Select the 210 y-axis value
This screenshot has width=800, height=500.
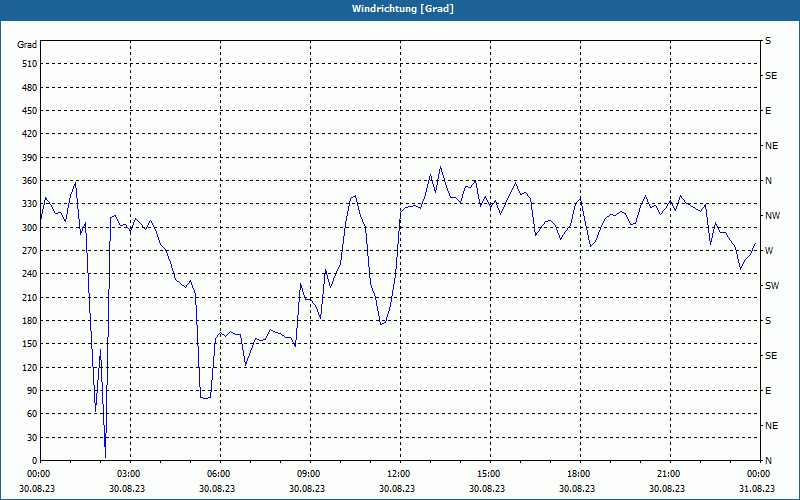(x=30, y=297)
